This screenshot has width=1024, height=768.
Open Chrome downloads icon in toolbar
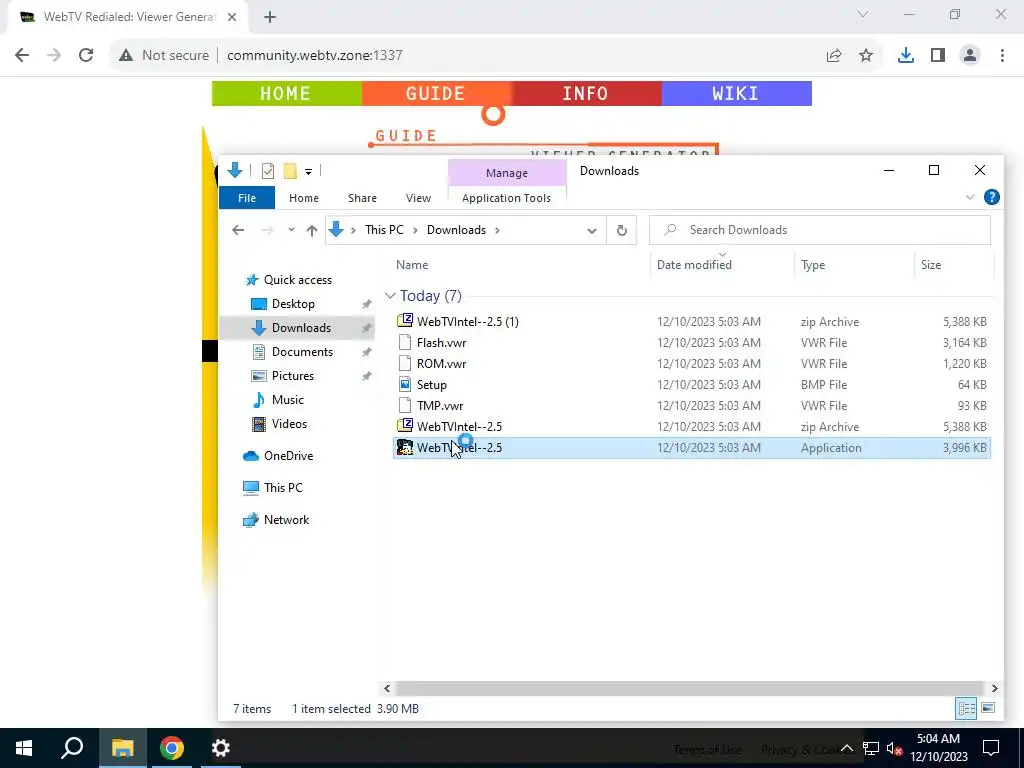(x=906, y=56)
